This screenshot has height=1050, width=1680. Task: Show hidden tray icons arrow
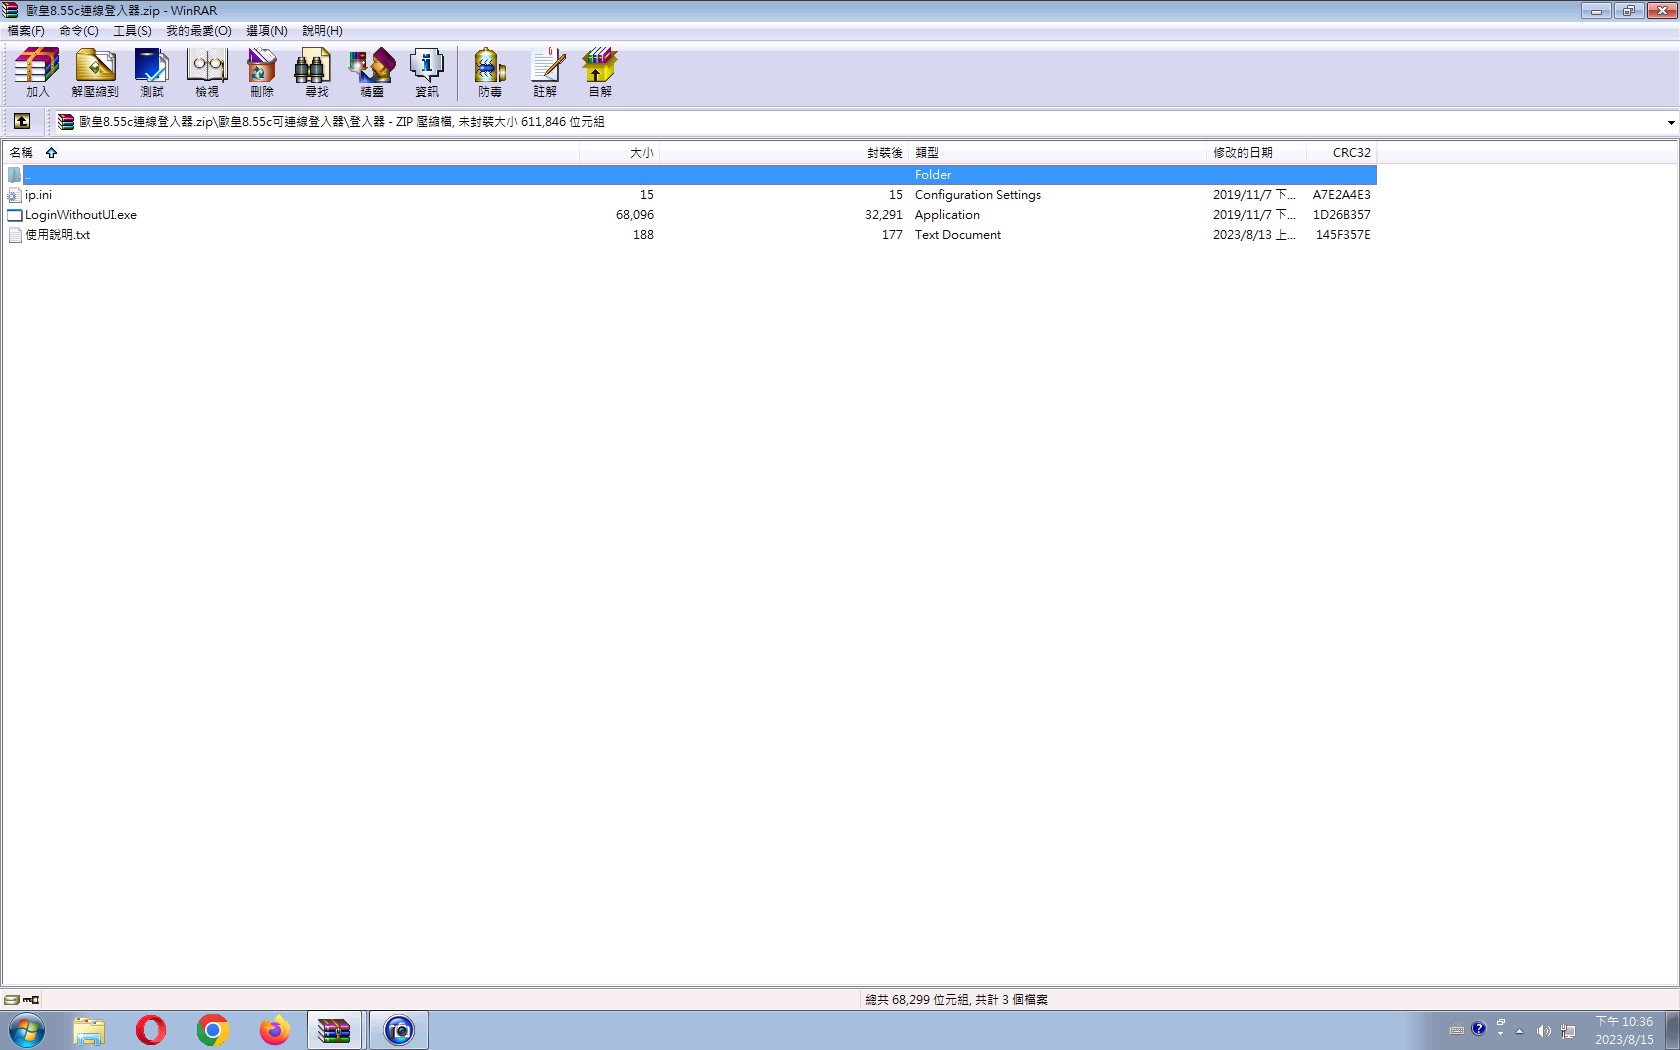1519,1031
